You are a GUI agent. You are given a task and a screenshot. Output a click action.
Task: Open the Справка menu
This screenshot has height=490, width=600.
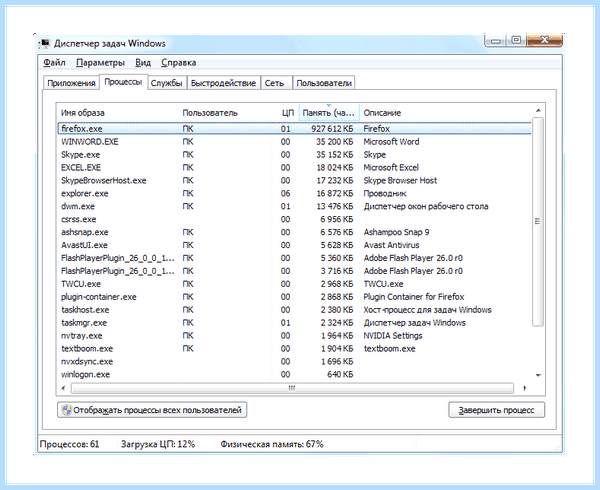(179, 63)
